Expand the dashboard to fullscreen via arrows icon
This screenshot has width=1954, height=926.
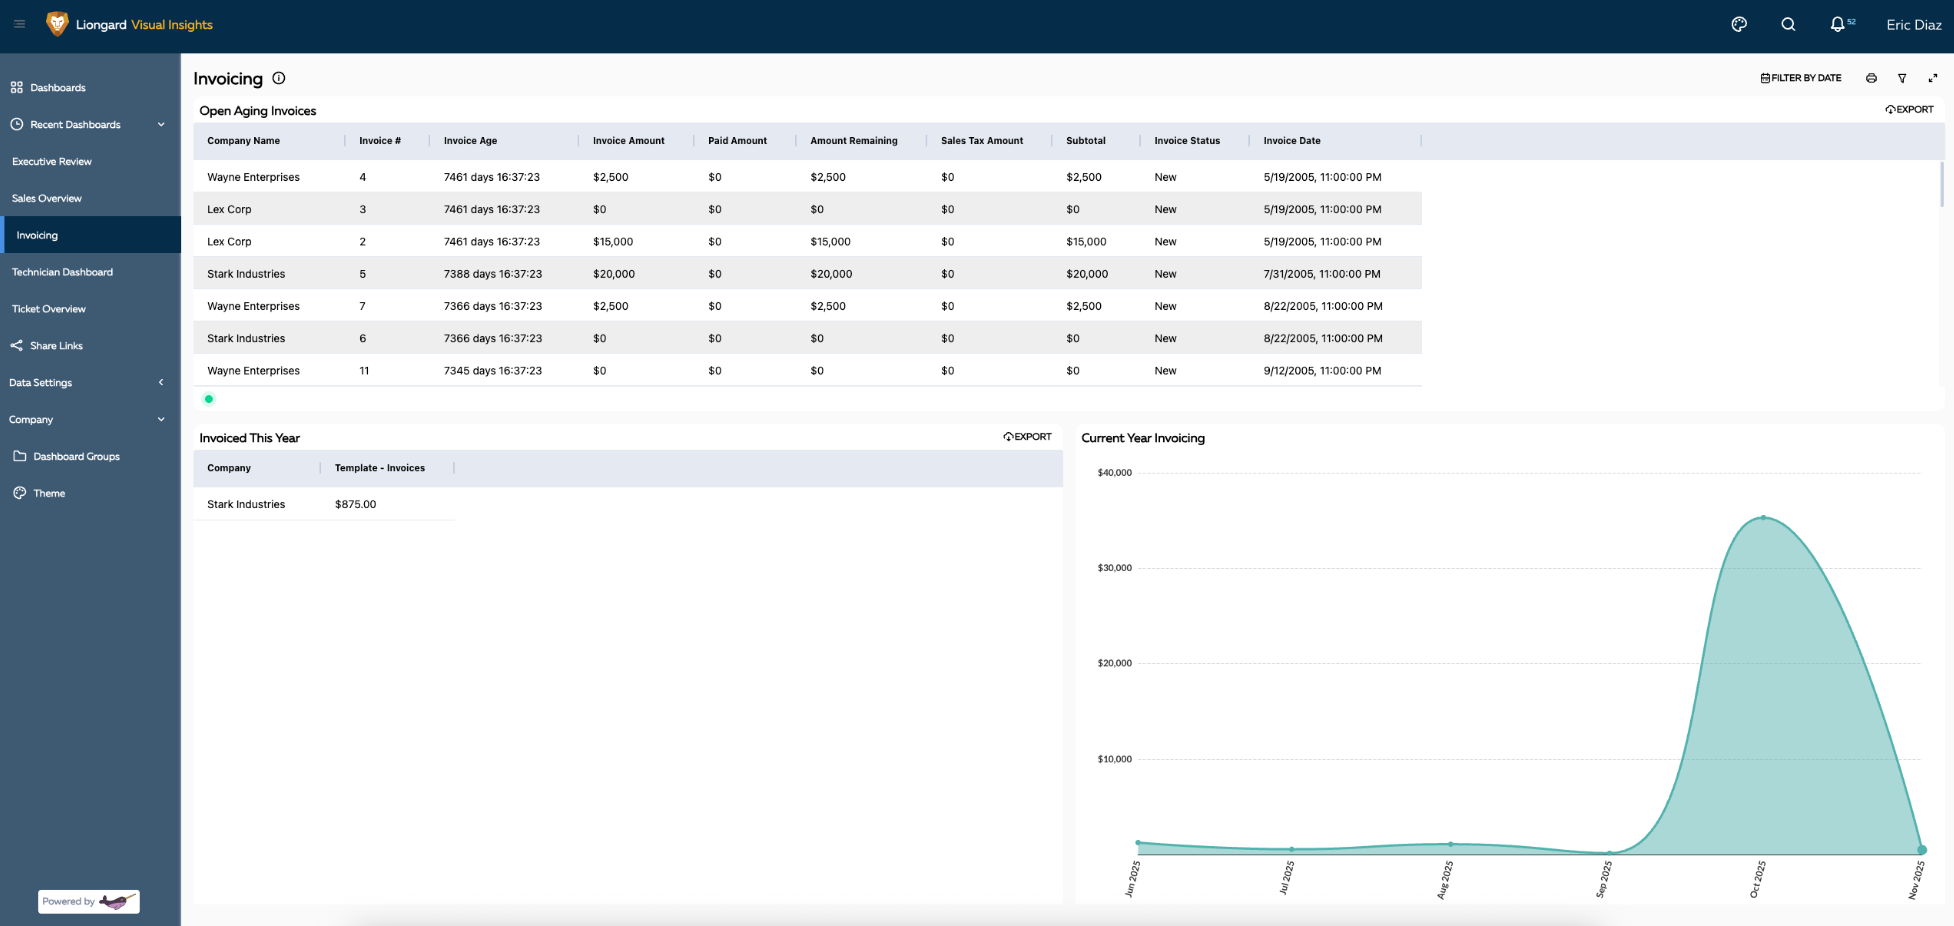tap(1932, 77)
